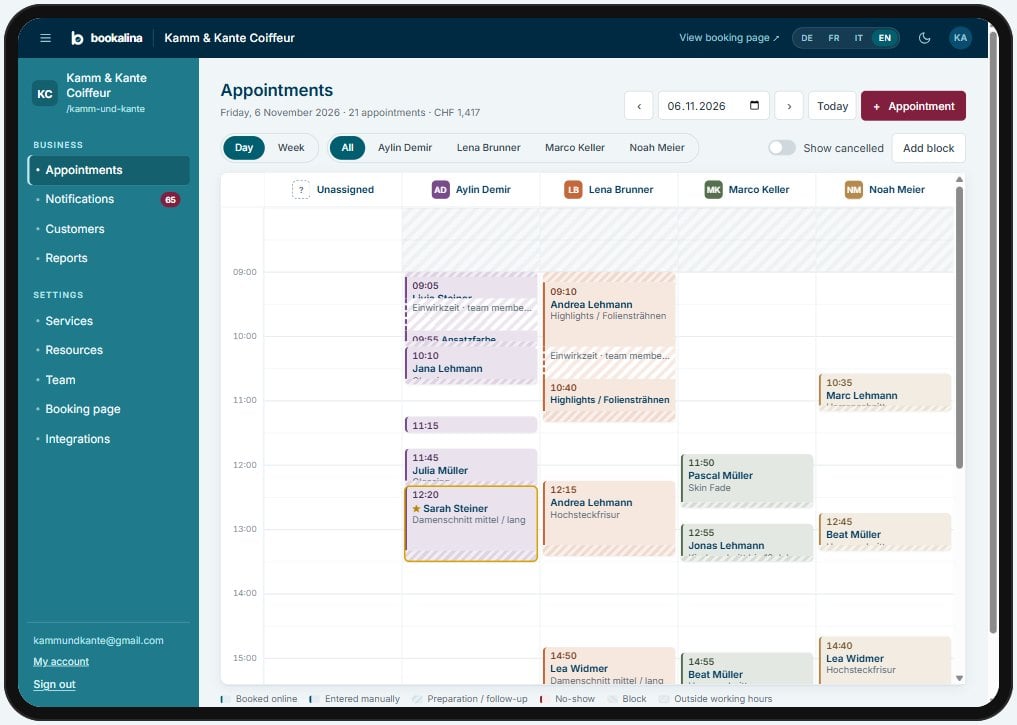The image size is (1017, 725).
Task: Filter by Lena Brunner pill
Action: [488, 148]
